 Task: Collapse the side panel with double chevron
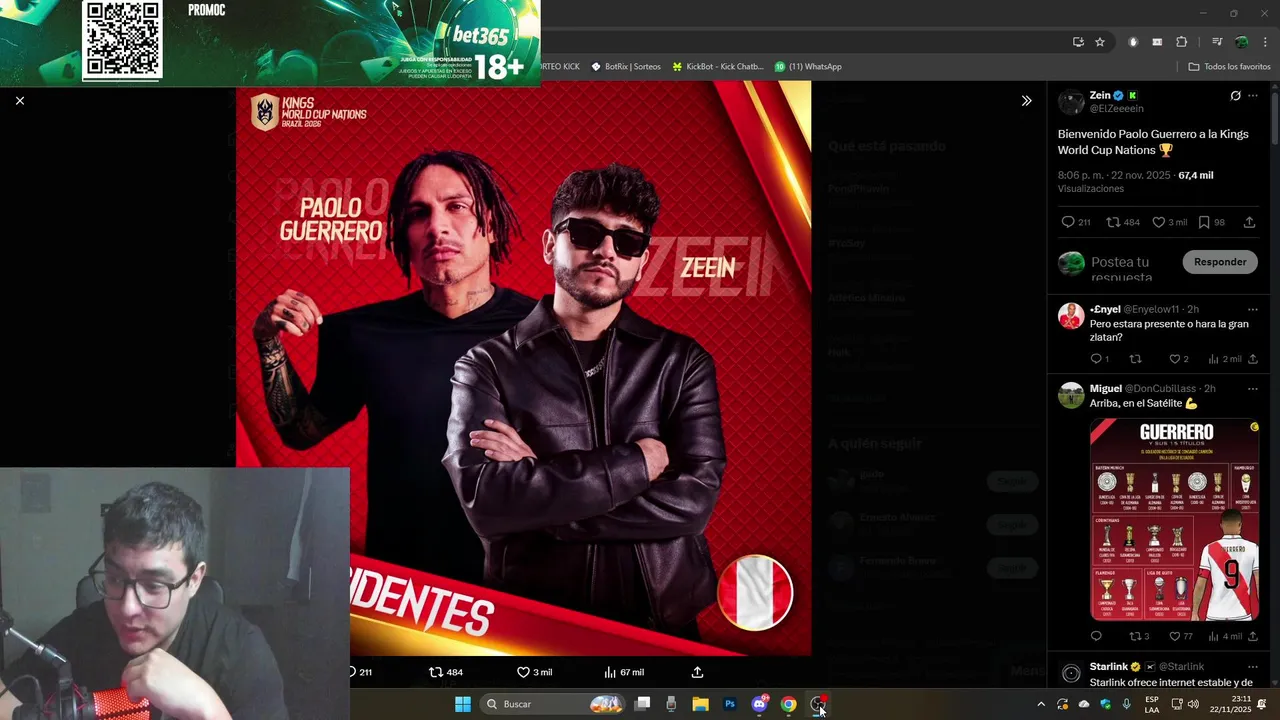click(x=1026, y=100)
